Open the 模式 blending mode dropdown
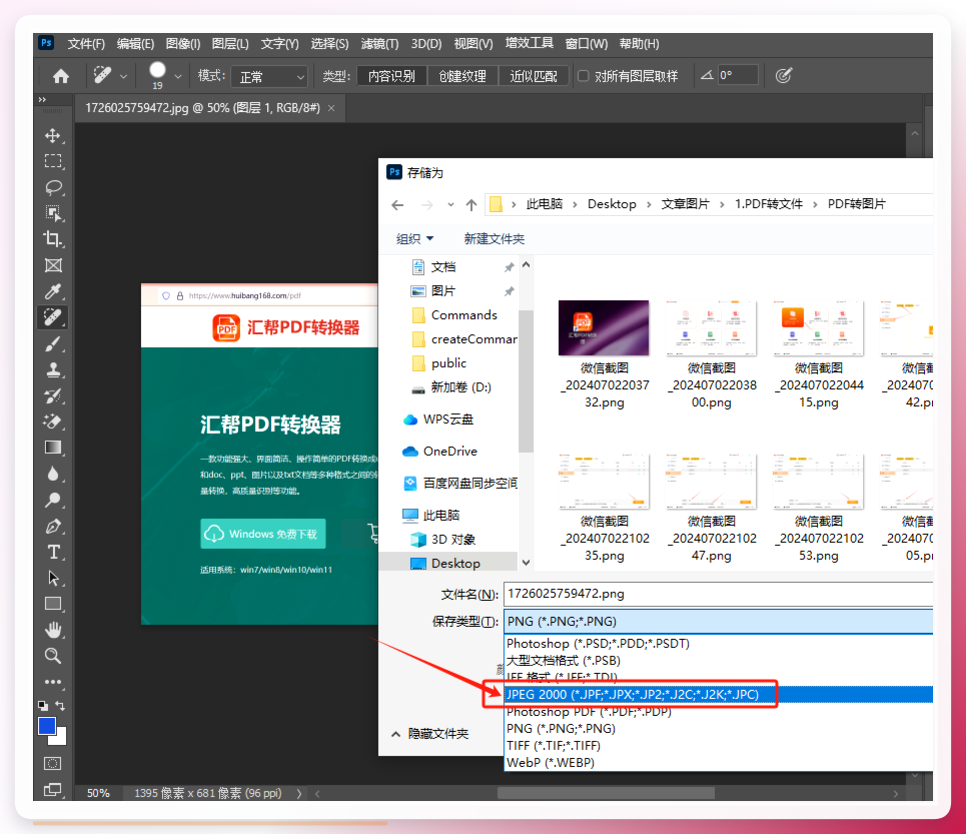This screenshot has height=834, width=966. [x=269, y=76]
